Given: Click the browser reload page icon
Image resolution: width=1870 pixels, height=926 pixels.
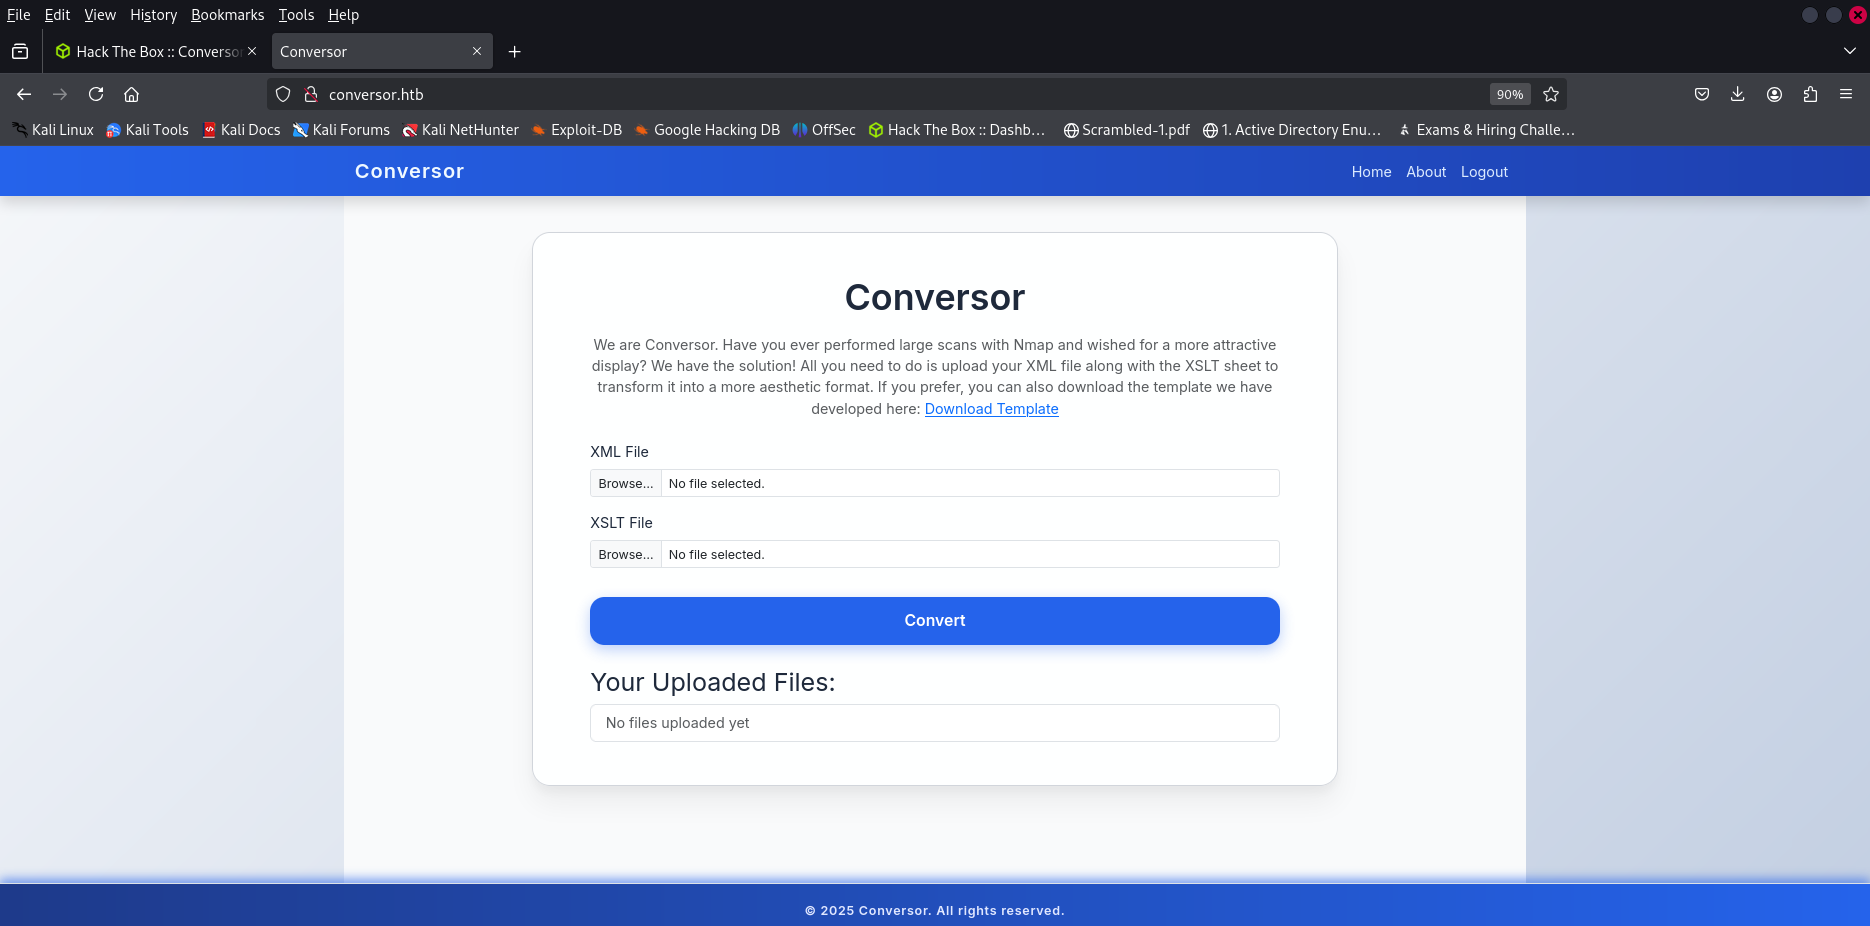Looking at the screenshot, I should [x=96, y=94].
